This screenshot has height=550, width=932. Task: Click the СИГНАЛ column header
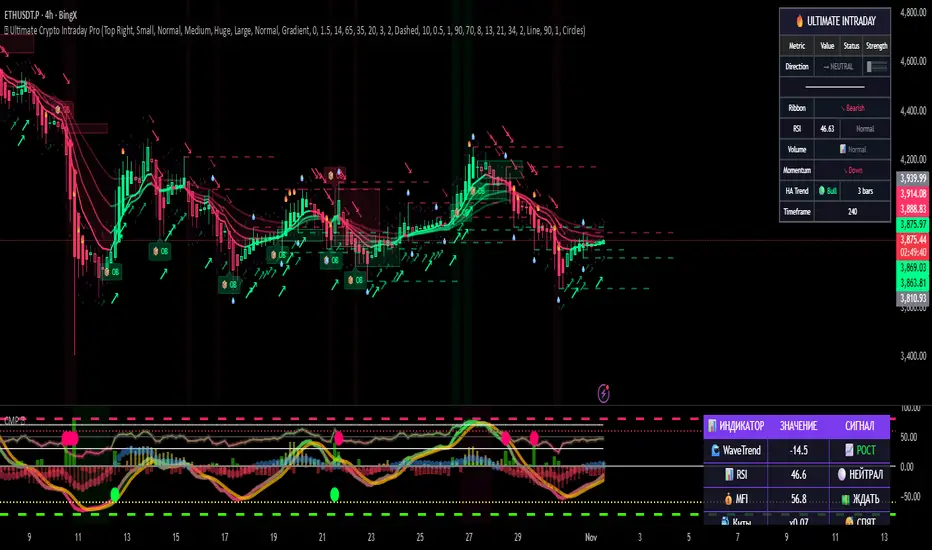[859, 426]
